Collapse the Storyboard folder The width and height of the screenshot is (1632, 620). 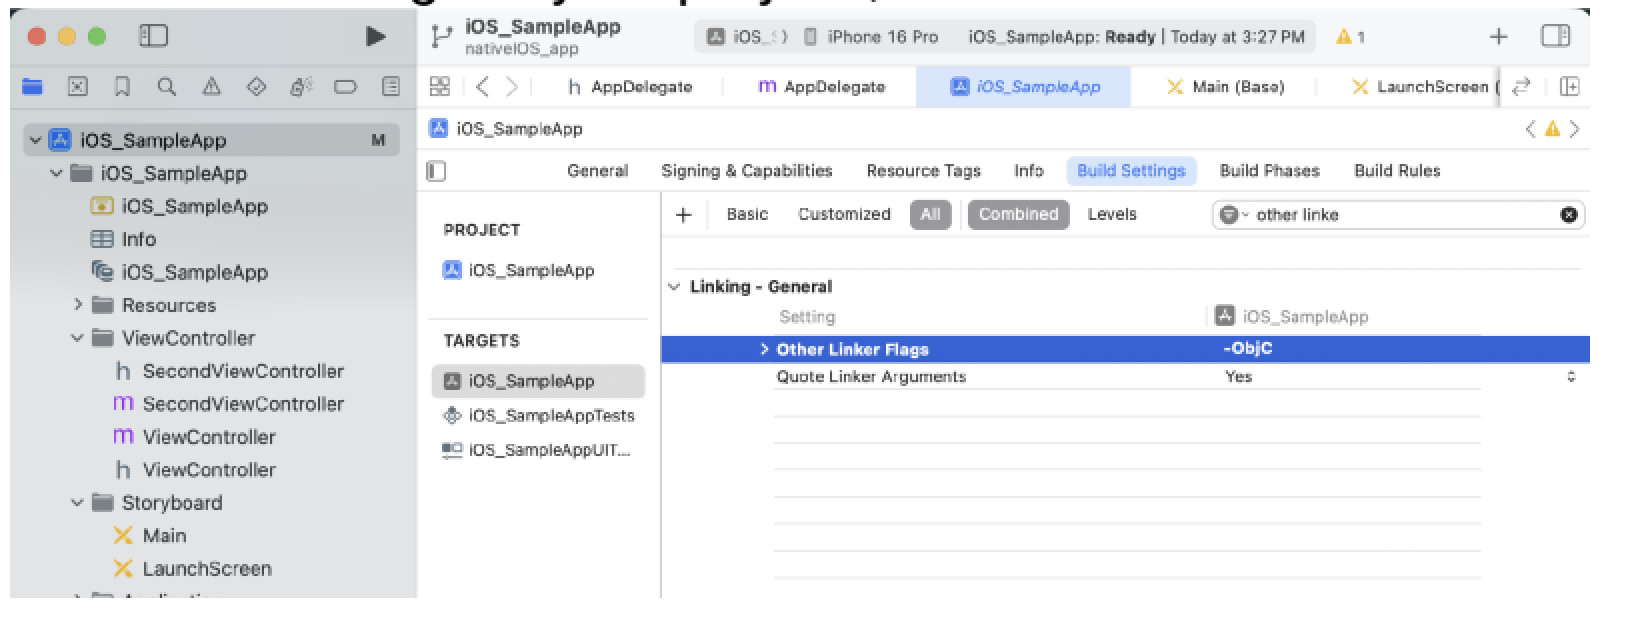[x=78, y=503]
